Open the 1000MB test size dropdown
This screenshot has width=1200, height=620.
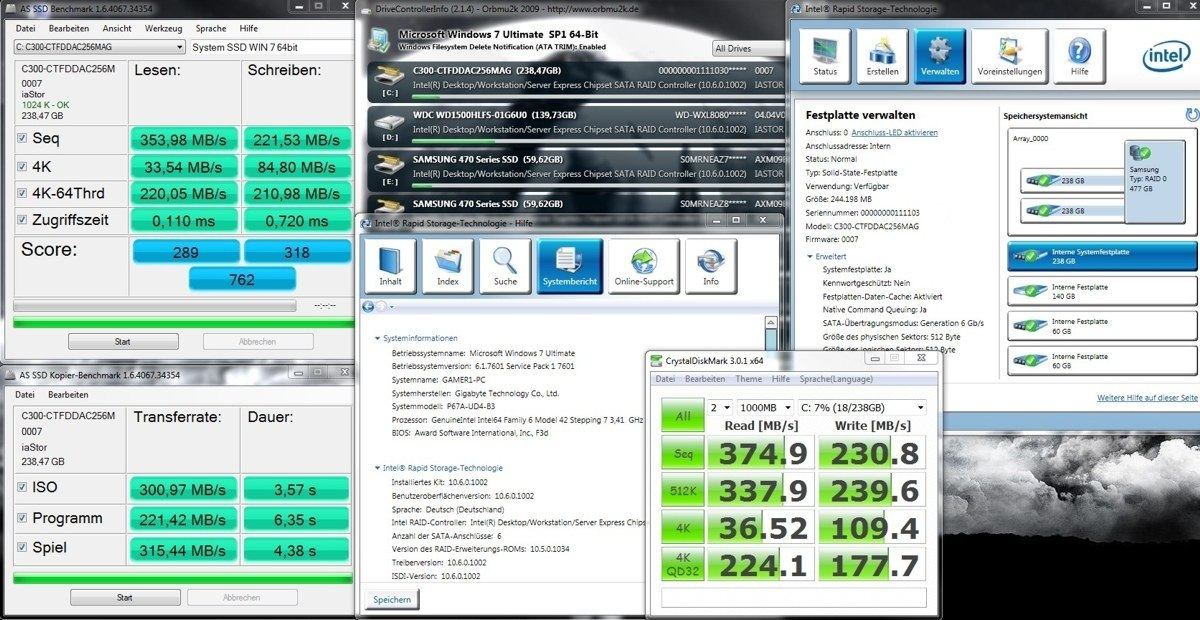765,407
